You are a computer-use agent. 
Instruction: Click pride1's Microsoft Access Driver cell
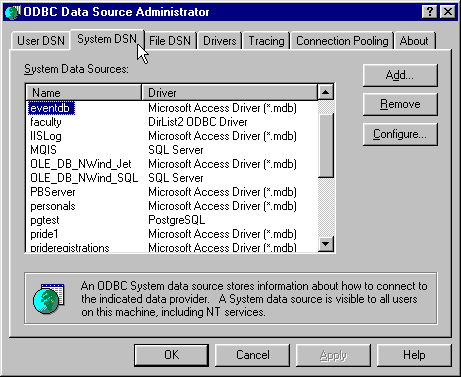[222, 234]
